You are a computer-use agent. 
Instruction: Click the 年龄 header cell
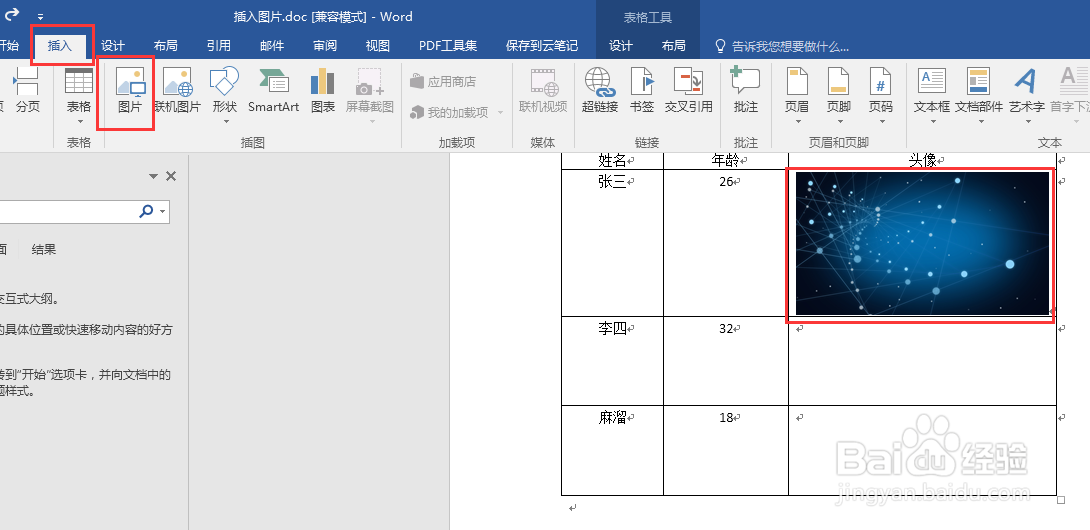(x=726, y=161)
